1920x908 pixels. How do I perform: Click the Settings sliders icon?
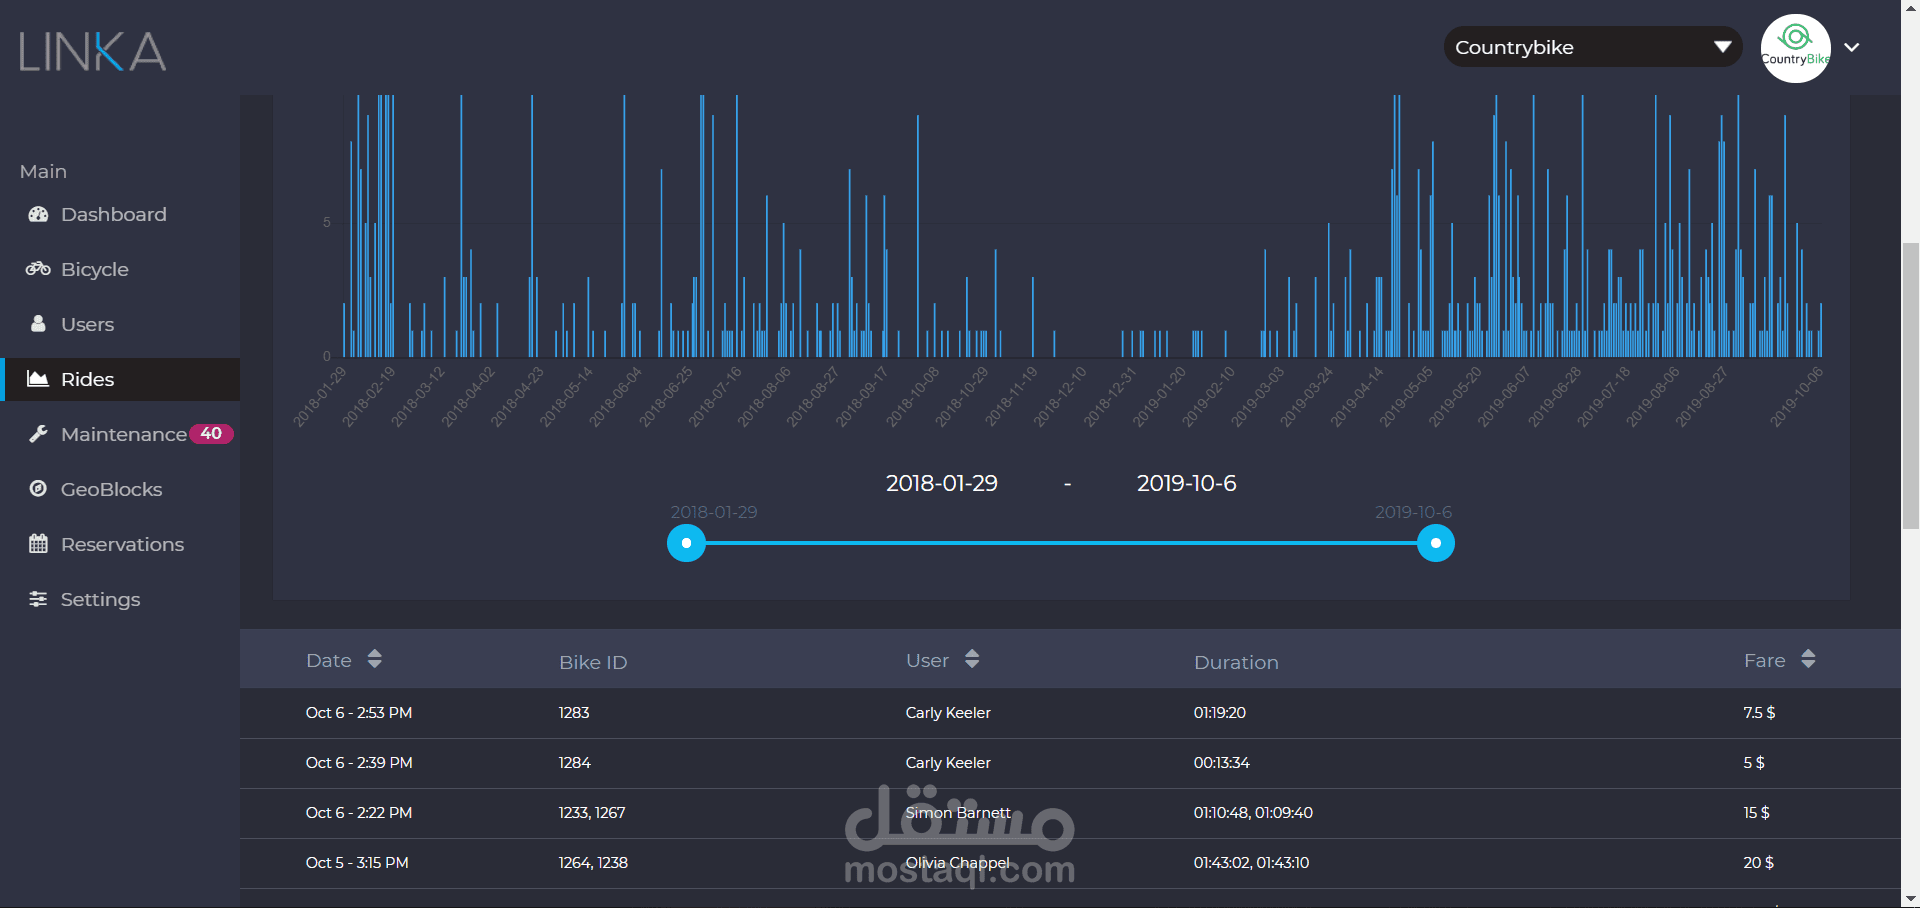[x=38, y=599]
